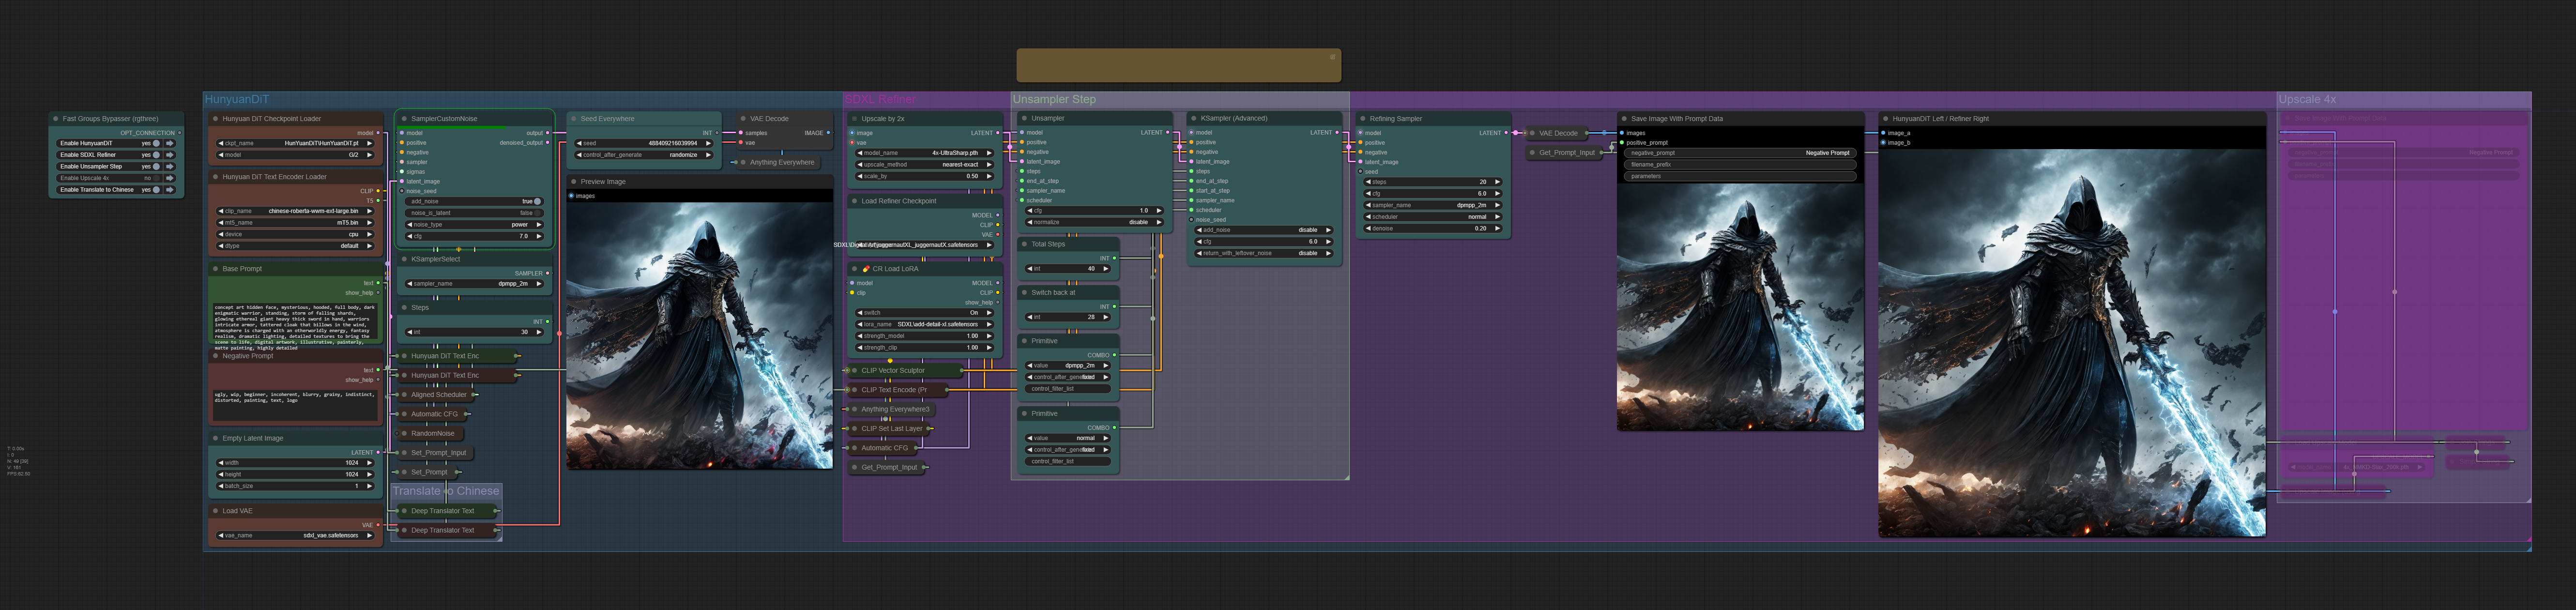Click the arrow icon beside Enable HunyuanDiT
The image size is (2576, 610).
tap(170, 143)
